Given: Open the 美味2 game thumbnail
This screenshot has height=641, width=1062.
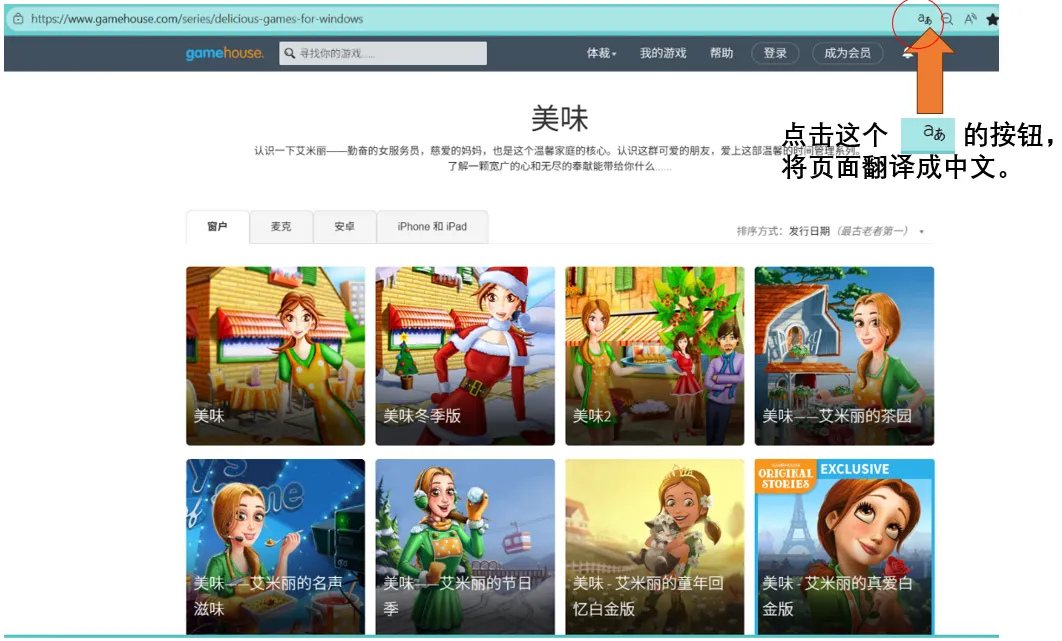Looking at the screenshot, I should (x=655, y=356).
